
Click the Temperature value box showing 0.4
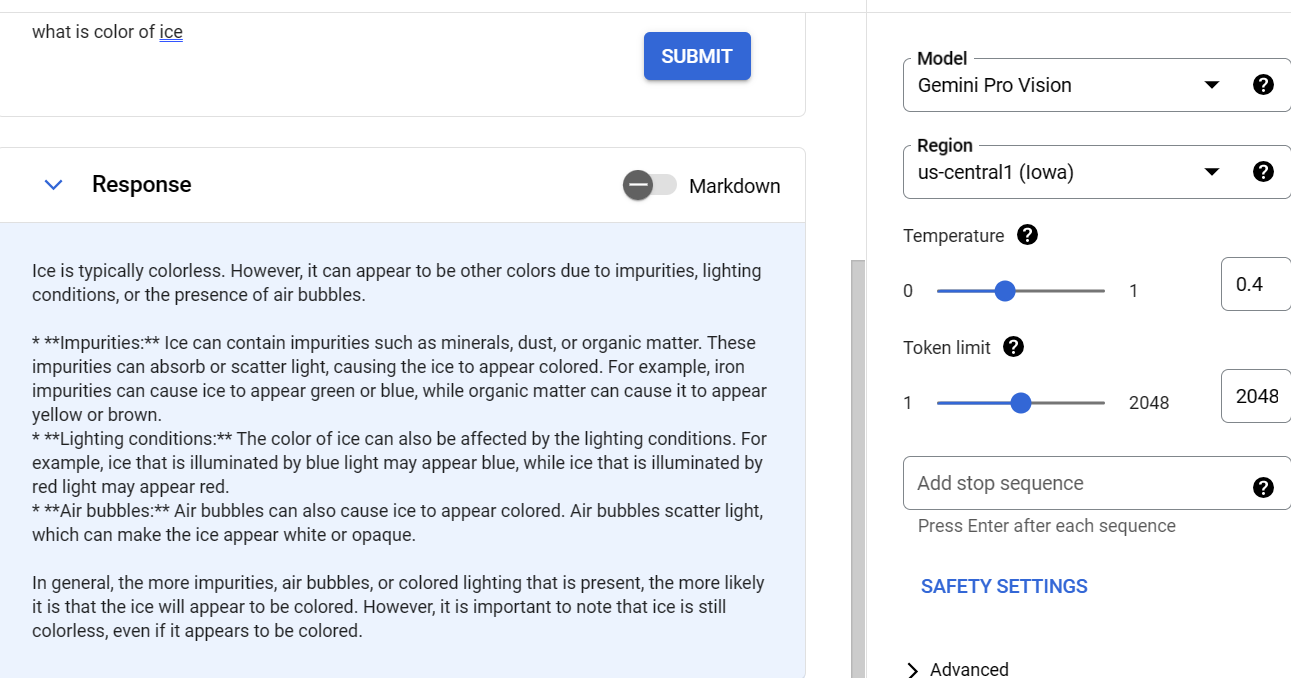1254,284
